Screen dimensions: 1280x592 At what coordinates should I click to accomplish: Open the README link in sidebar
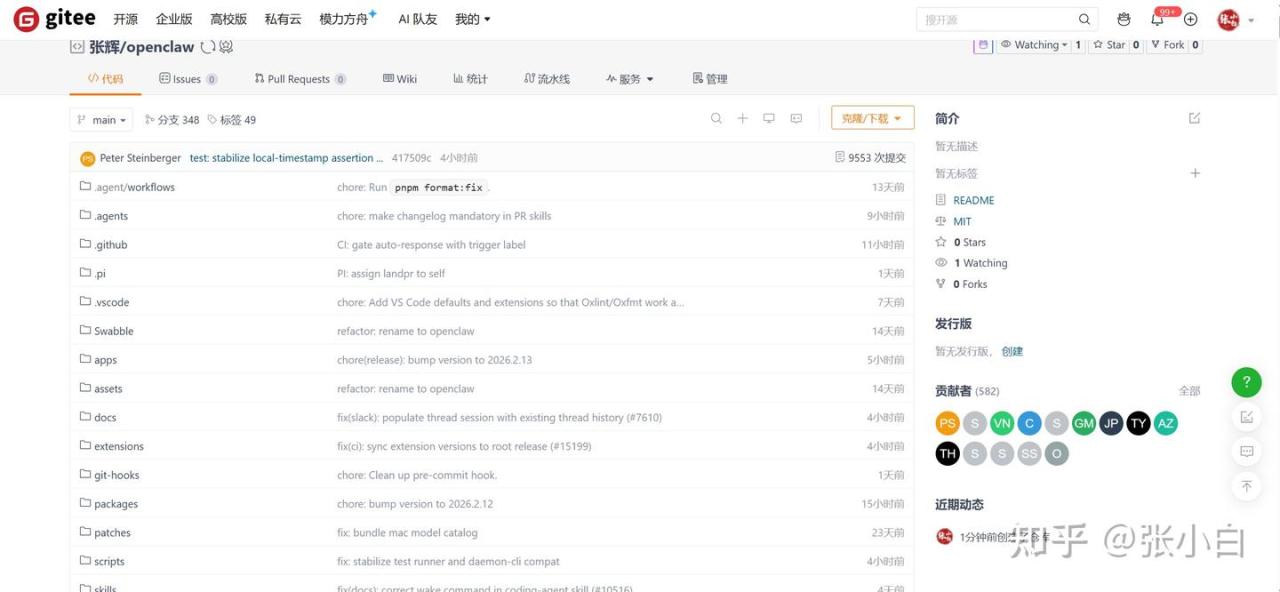point(973,200)
